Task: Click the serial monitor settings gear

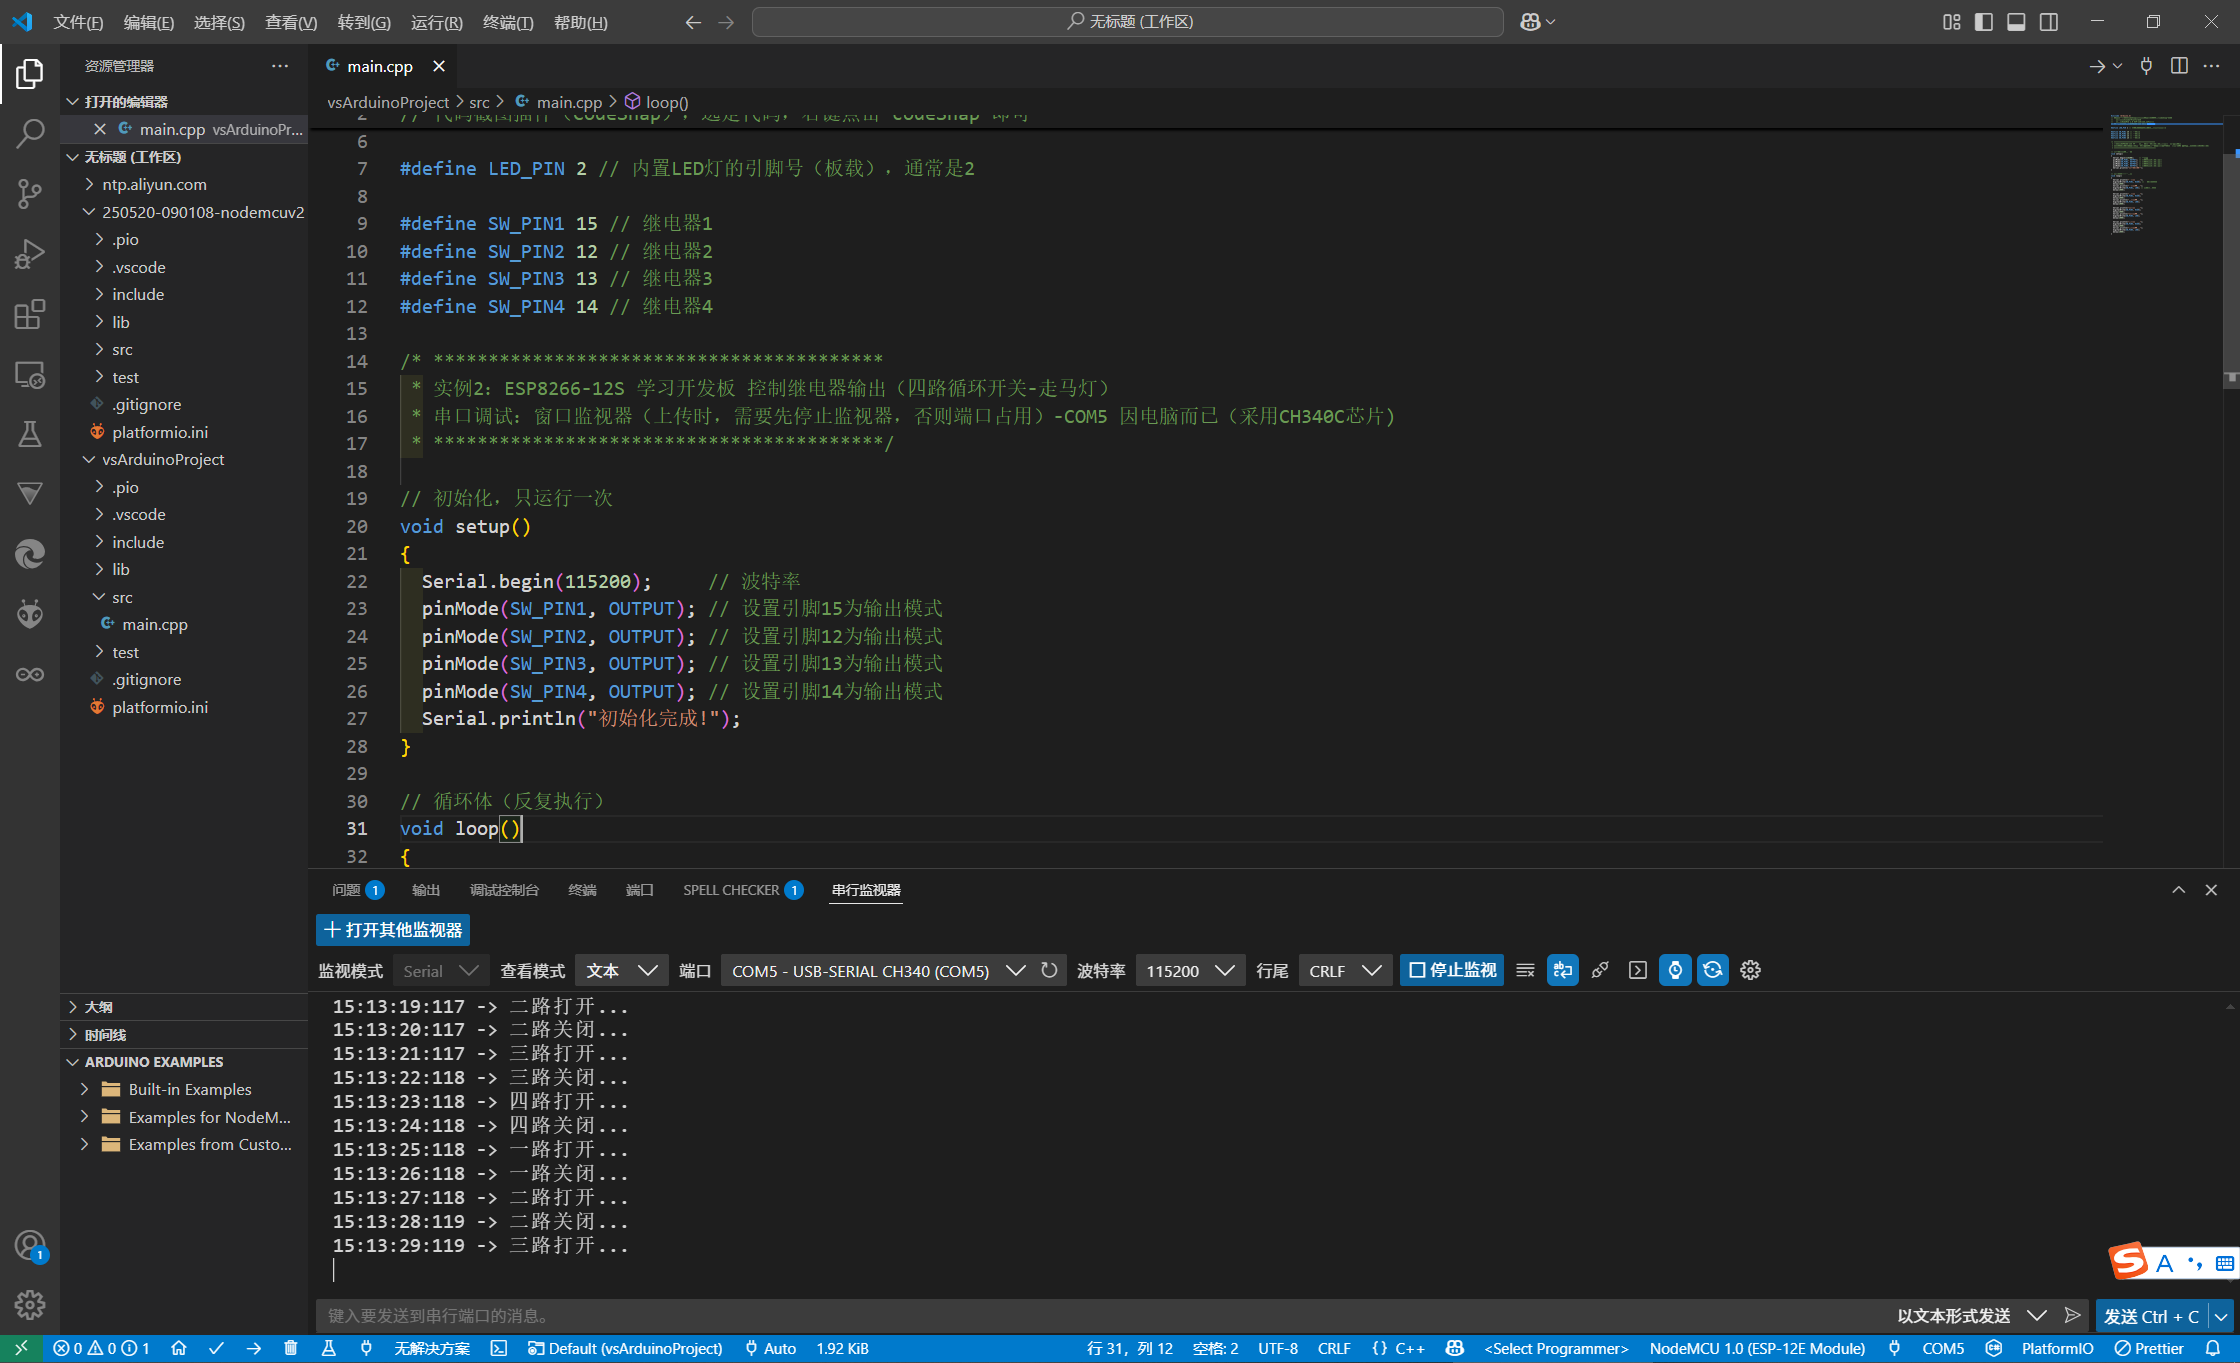Action: (x=1750, y=970)
